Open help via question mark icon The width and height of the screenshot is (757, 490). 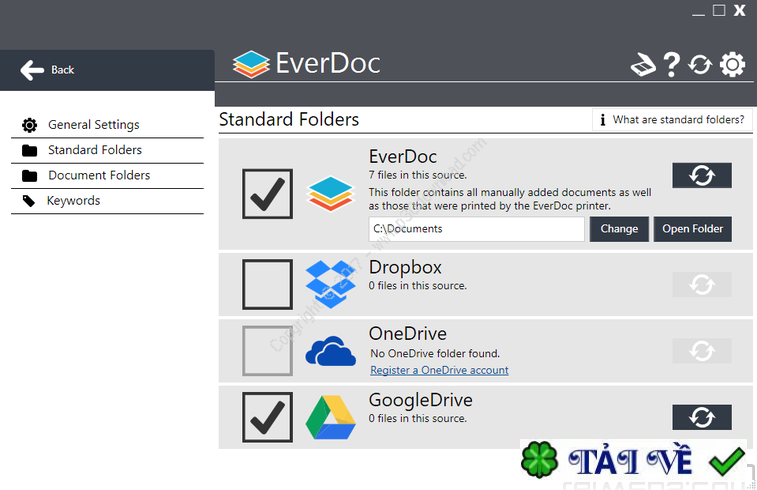672,64
